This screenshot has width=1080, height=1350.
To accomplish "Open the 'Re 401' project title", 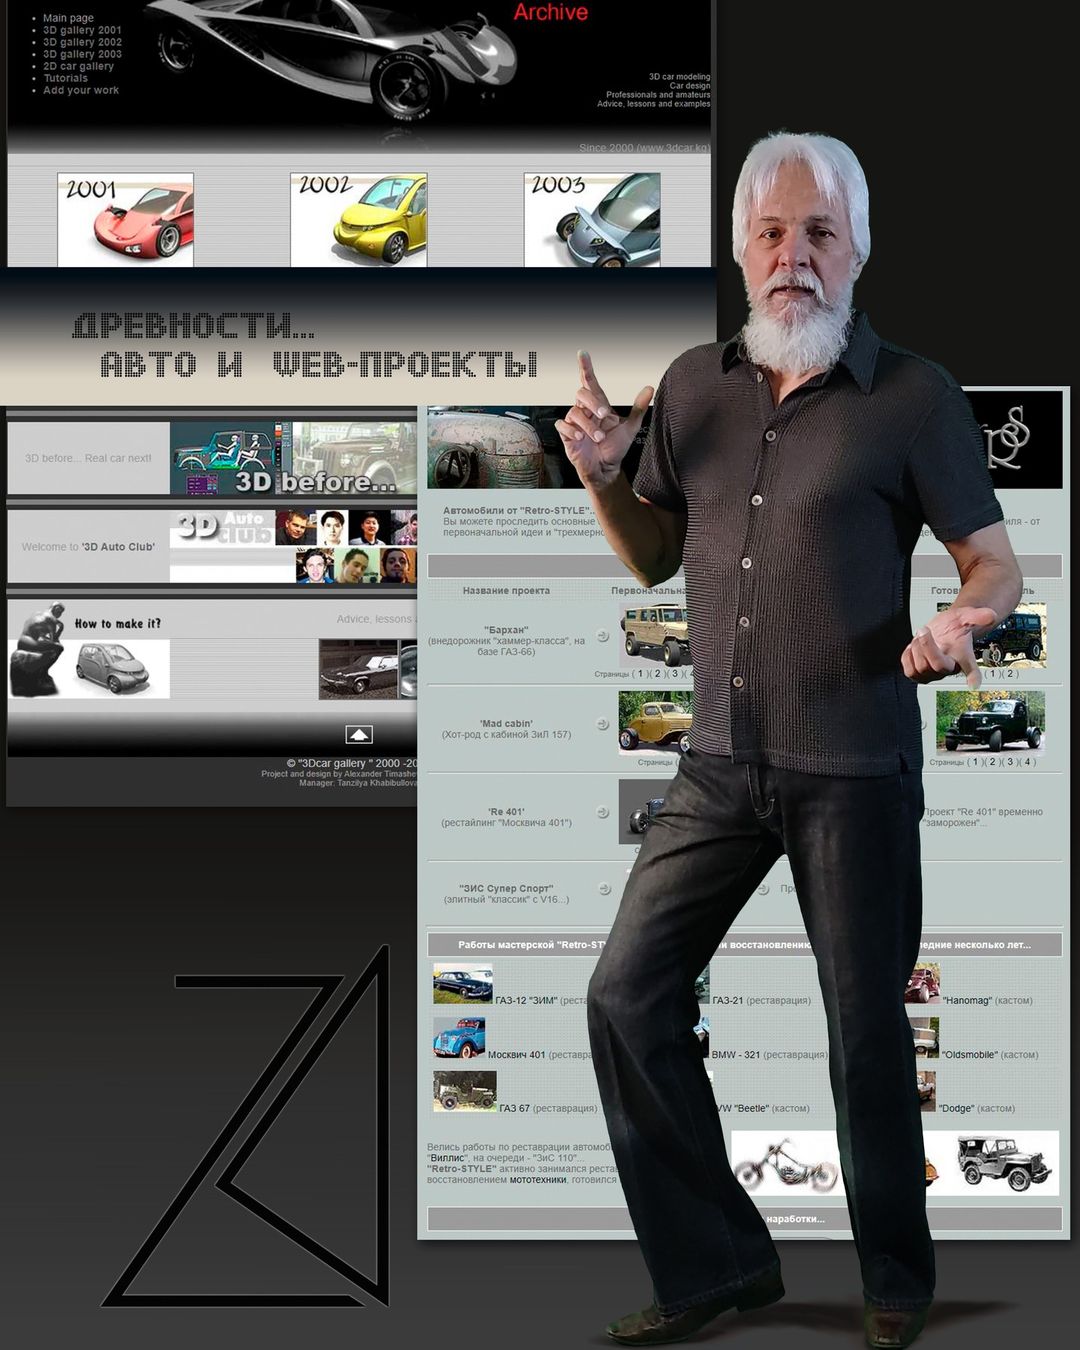I will click(x=506, y=812).
